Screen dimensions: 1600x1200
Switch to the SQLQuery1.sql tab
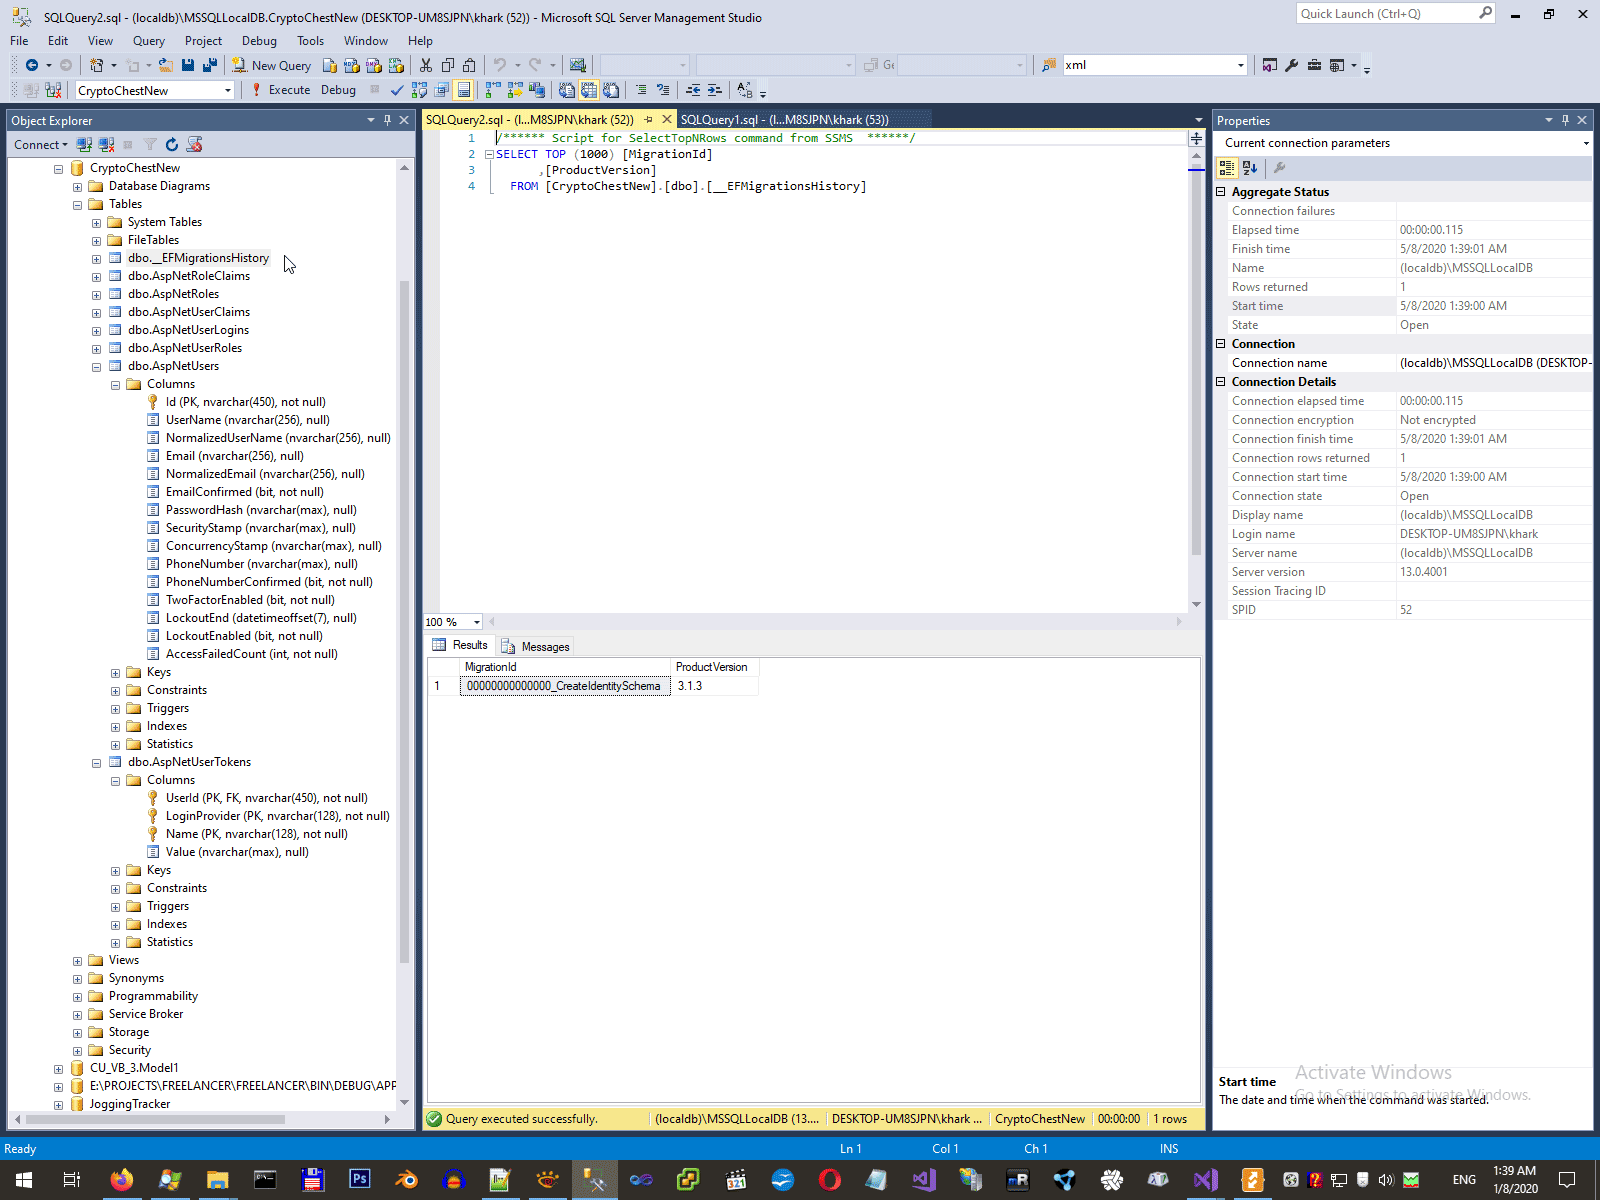[x=785, y=120]
